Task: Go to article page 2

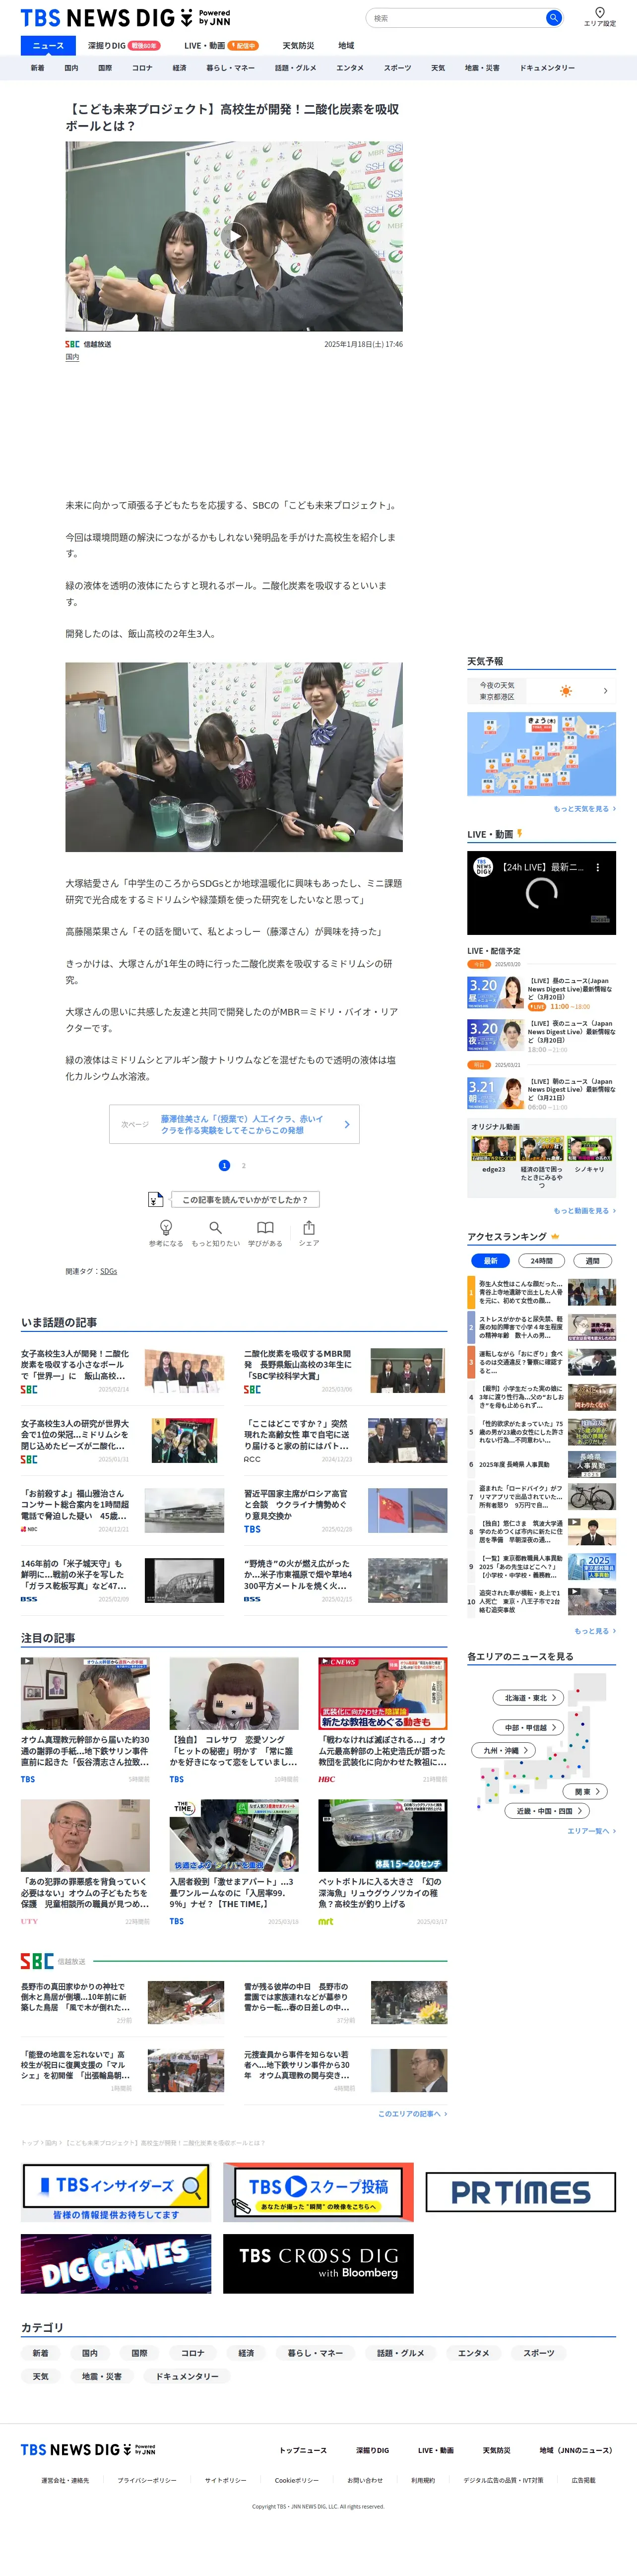Action: (x=244, y=1165)
